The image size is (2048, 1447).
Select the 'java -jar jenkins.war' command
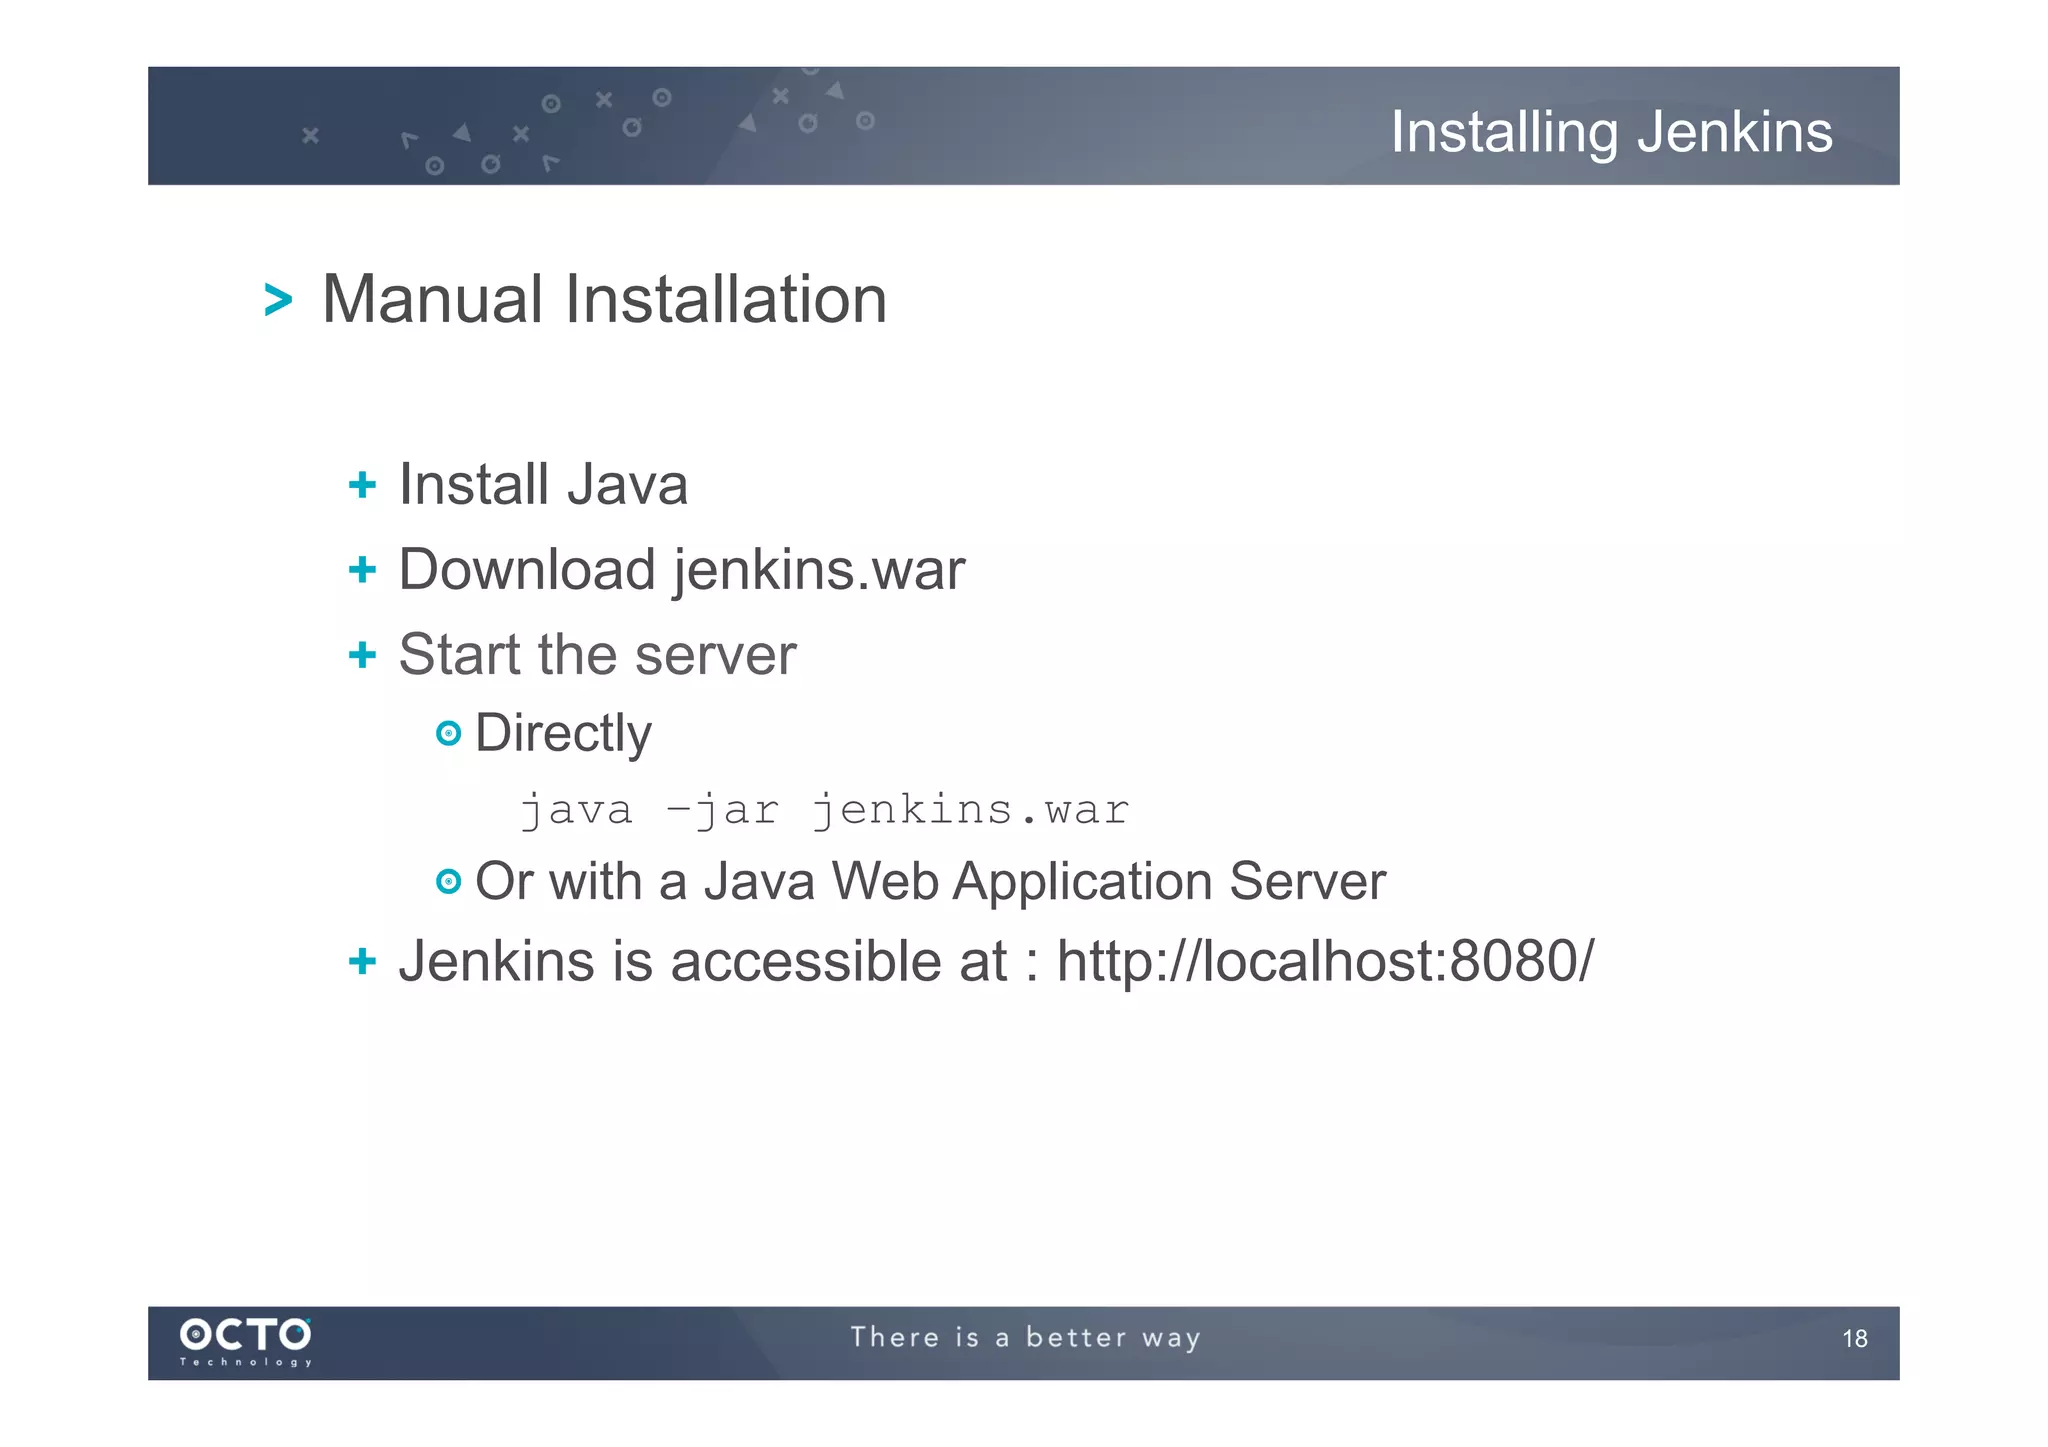pyautogui.click(x=825, y=810)
